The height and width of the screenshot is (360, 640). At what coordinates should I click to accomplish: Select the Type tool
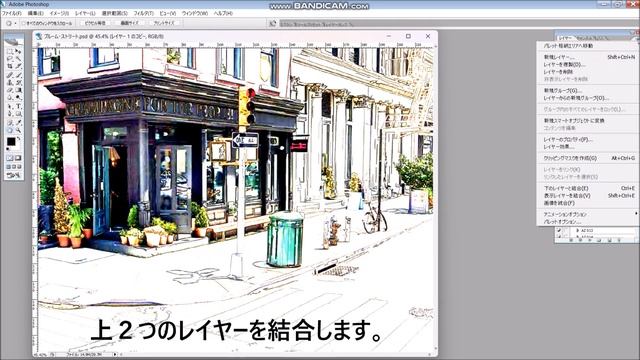click(18, 106)
